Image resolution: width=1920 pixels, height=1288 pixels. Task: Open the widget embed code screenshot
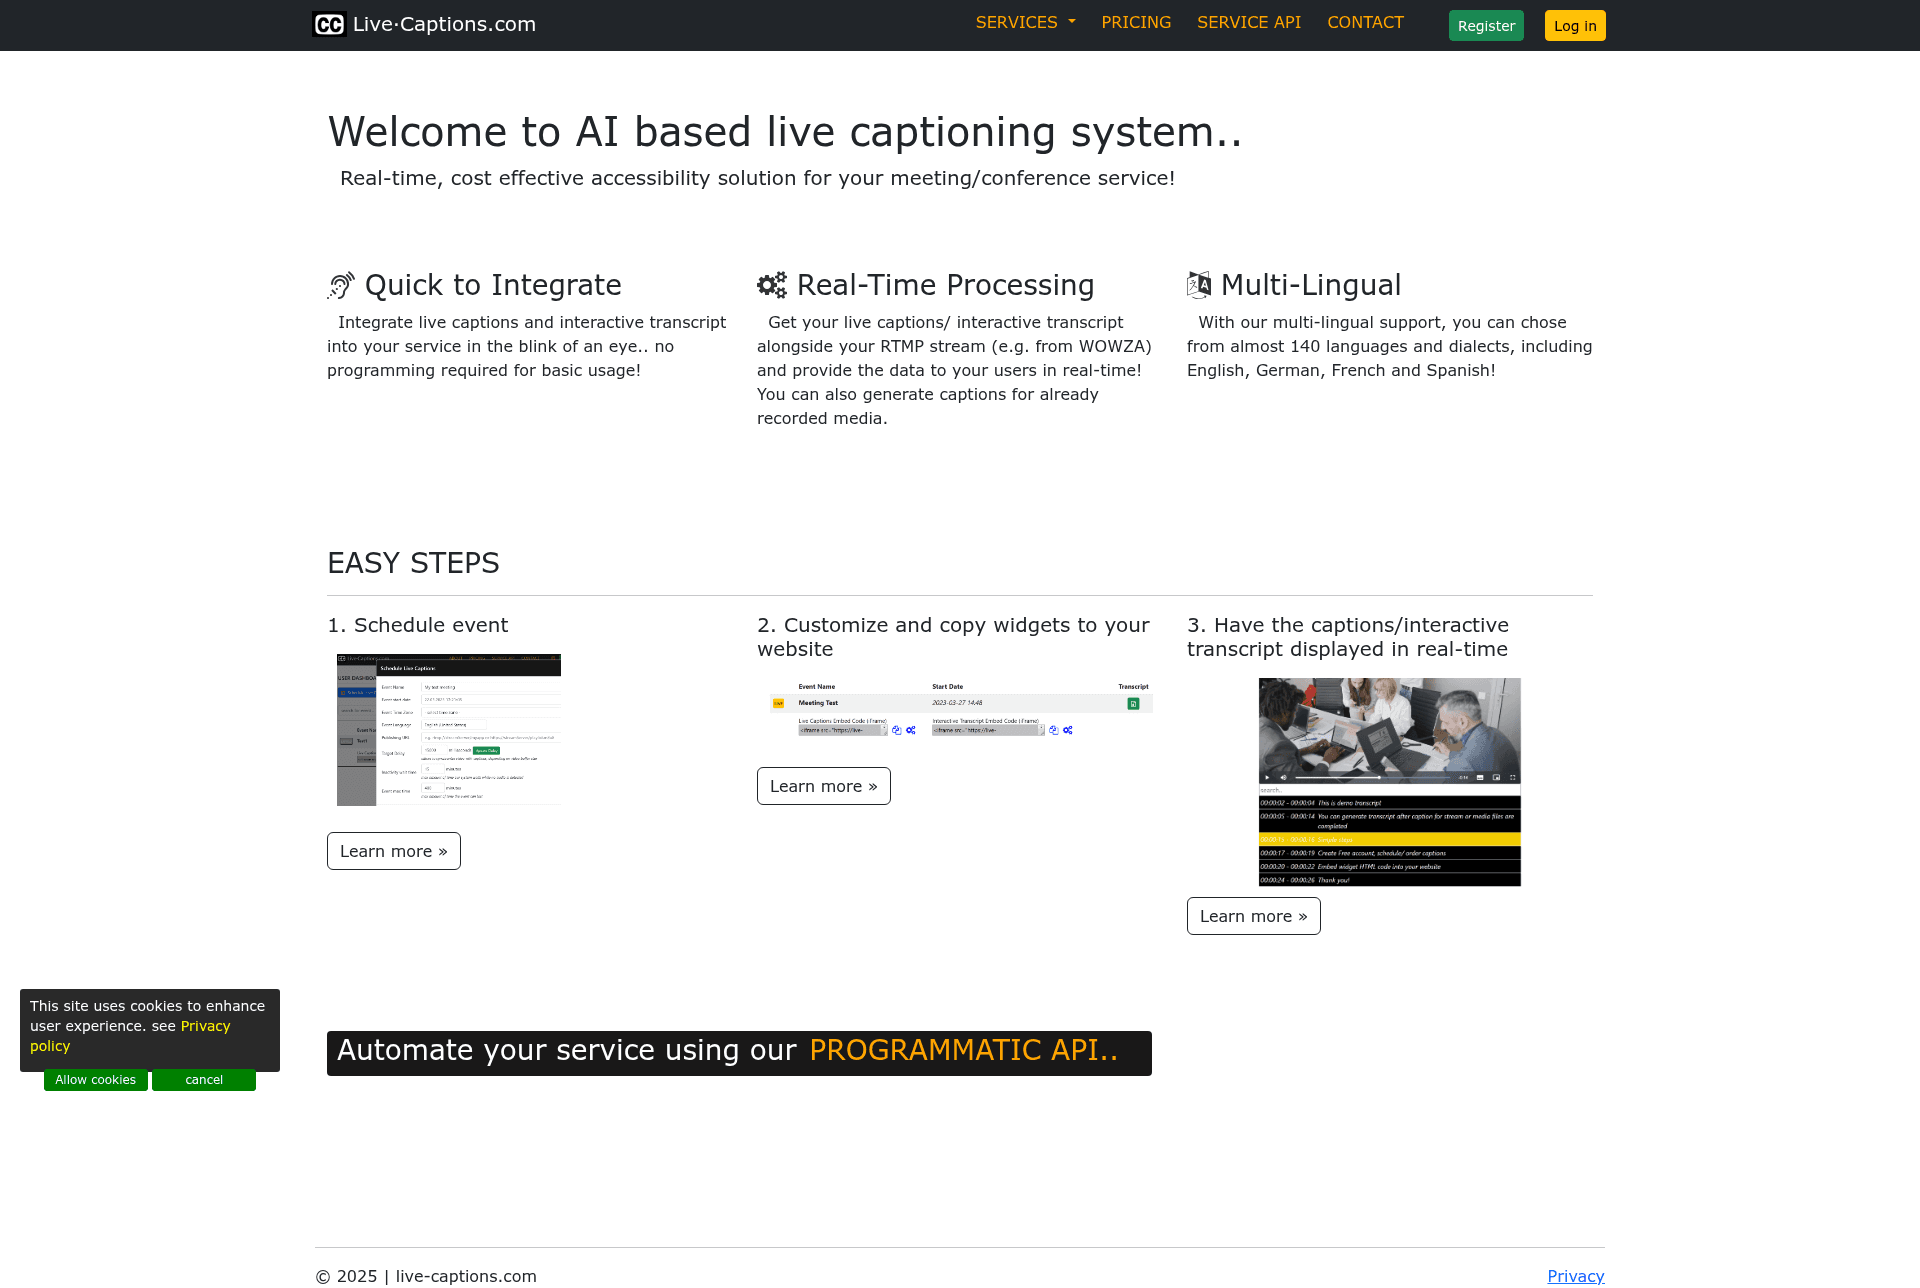coord(960,710)
